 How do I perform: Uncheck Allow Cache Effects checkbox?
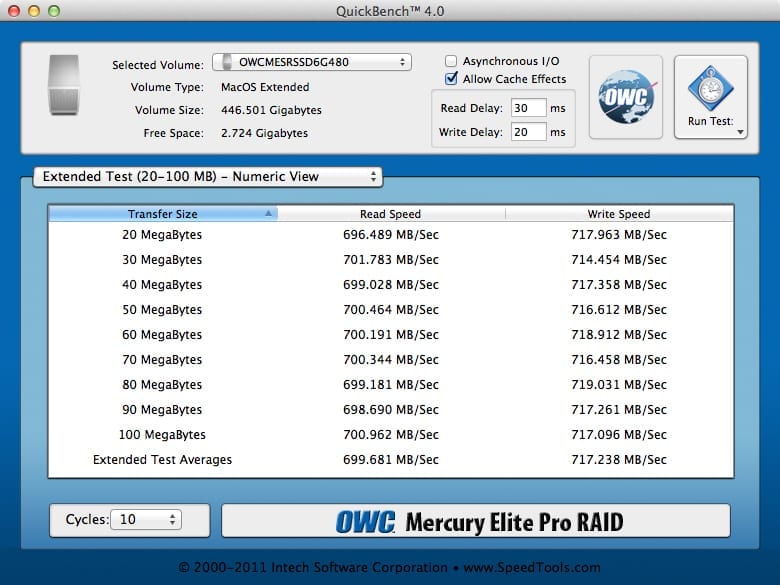coord(452,79)
